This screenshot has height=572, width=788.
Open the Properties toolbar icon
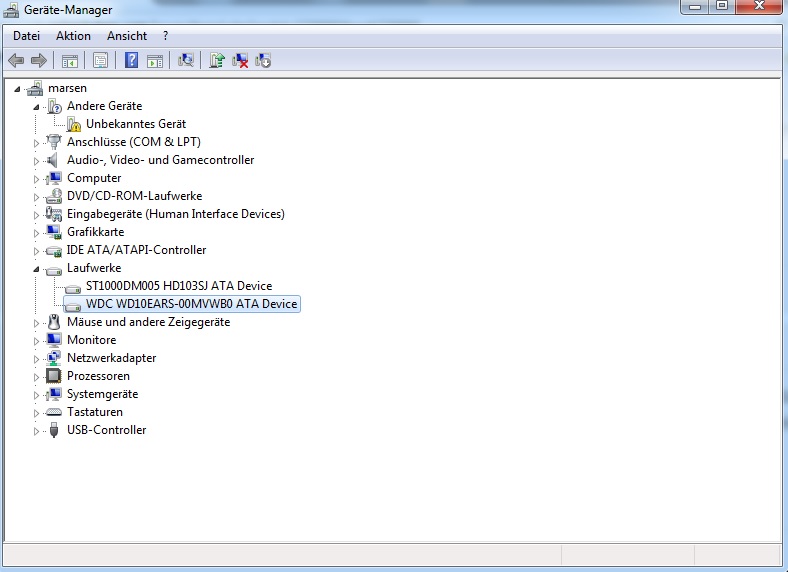pyautogui.click(x=100, y=61)
